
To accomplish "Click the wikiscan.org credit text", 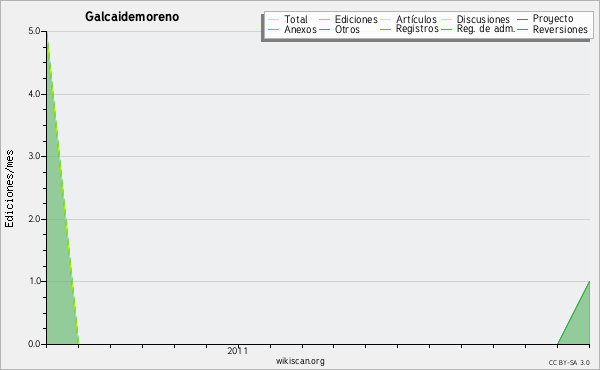I will coord(300,361).
